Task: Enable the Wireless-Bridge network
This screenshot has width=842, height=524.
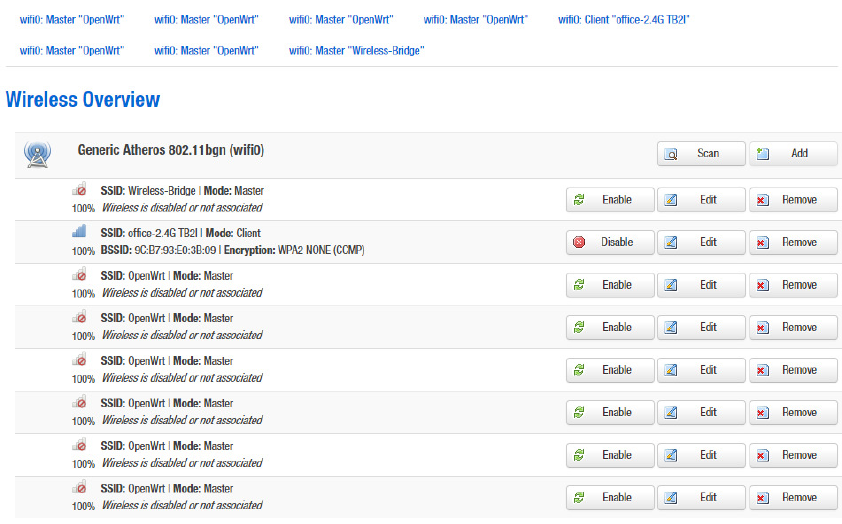Action: click(610, 200)
